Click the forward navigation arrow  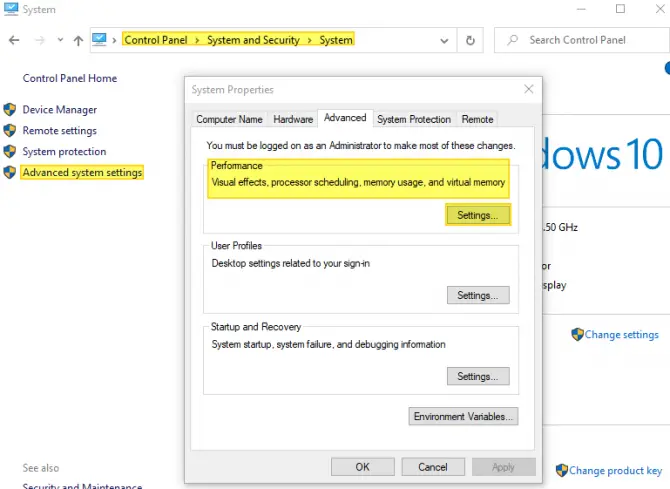click(x=40, y=40)
